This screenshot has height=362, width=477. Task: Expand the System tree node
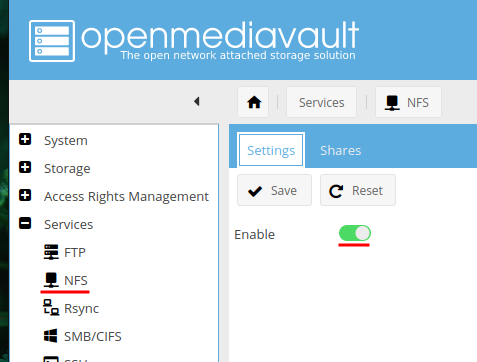click(x=25, y=139)
